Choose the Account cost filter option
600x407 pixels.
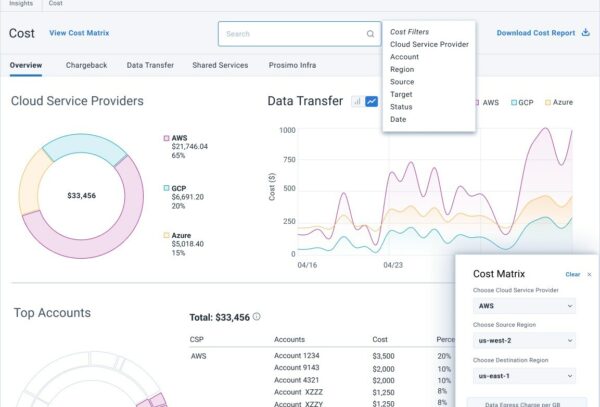[x=404, y=57]
